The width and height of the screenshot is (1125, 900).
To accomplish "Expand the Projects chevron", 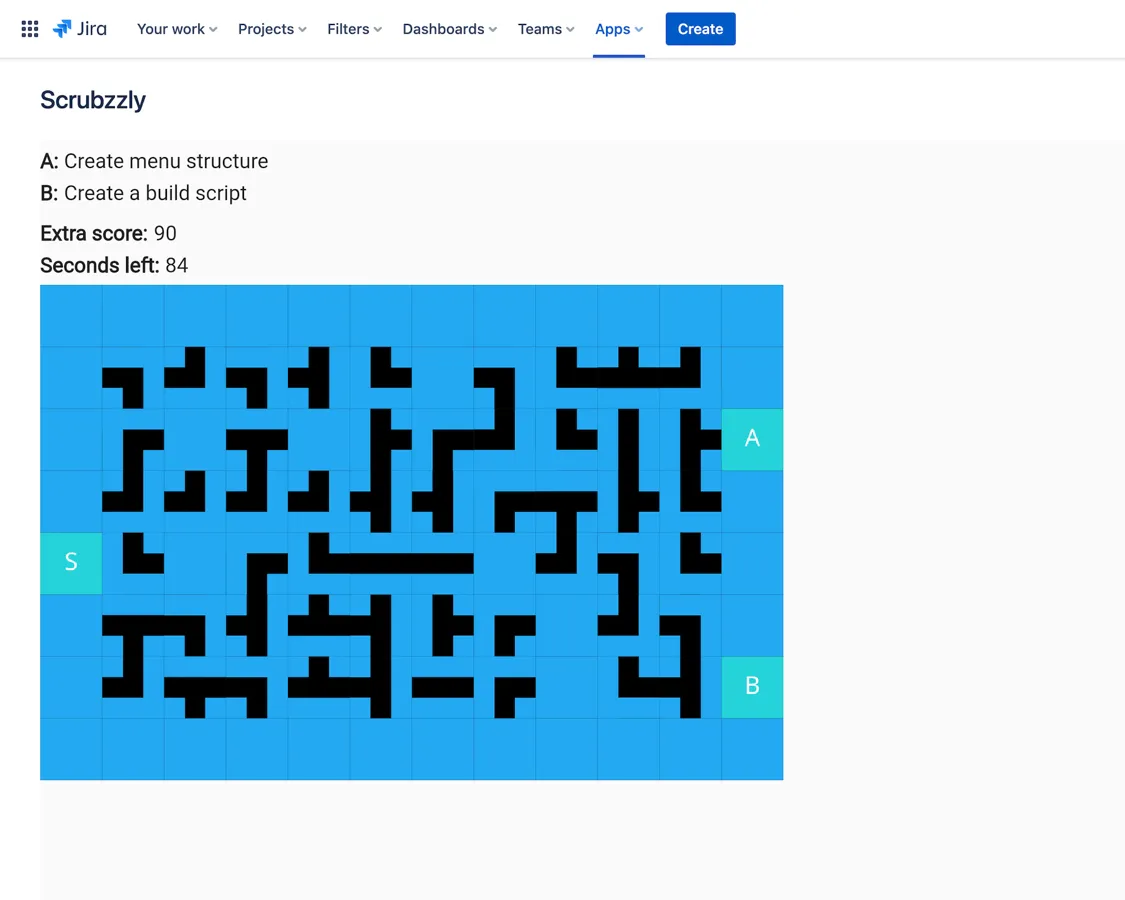I will 303,29.
